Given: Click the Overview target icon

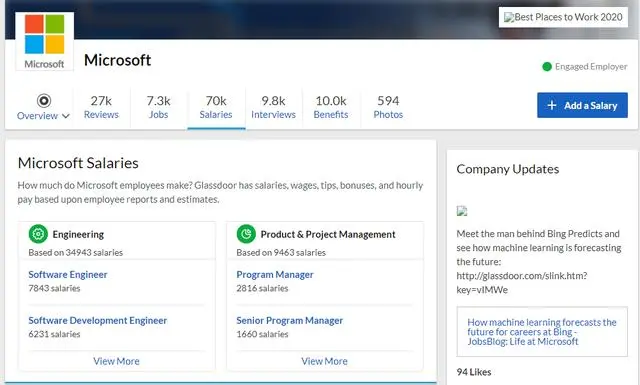Looking at the screenshot, I should tap(44, 100).
